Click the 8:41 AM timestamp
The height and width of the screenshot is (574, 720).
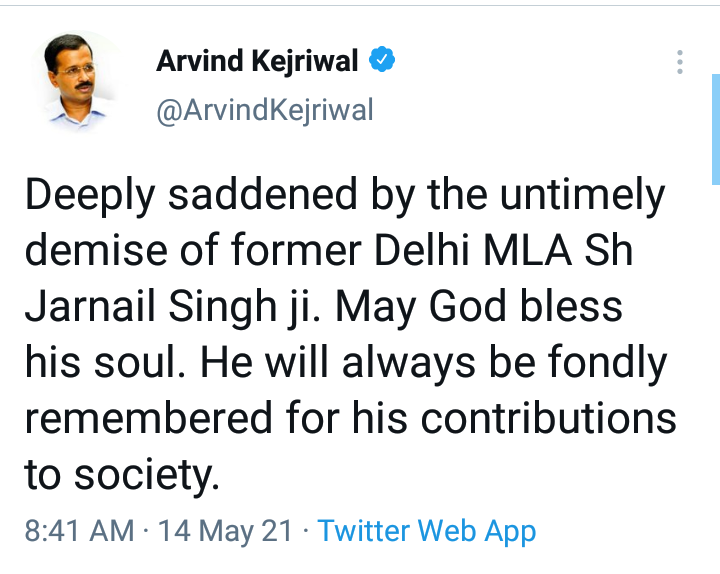pos(78,530)
